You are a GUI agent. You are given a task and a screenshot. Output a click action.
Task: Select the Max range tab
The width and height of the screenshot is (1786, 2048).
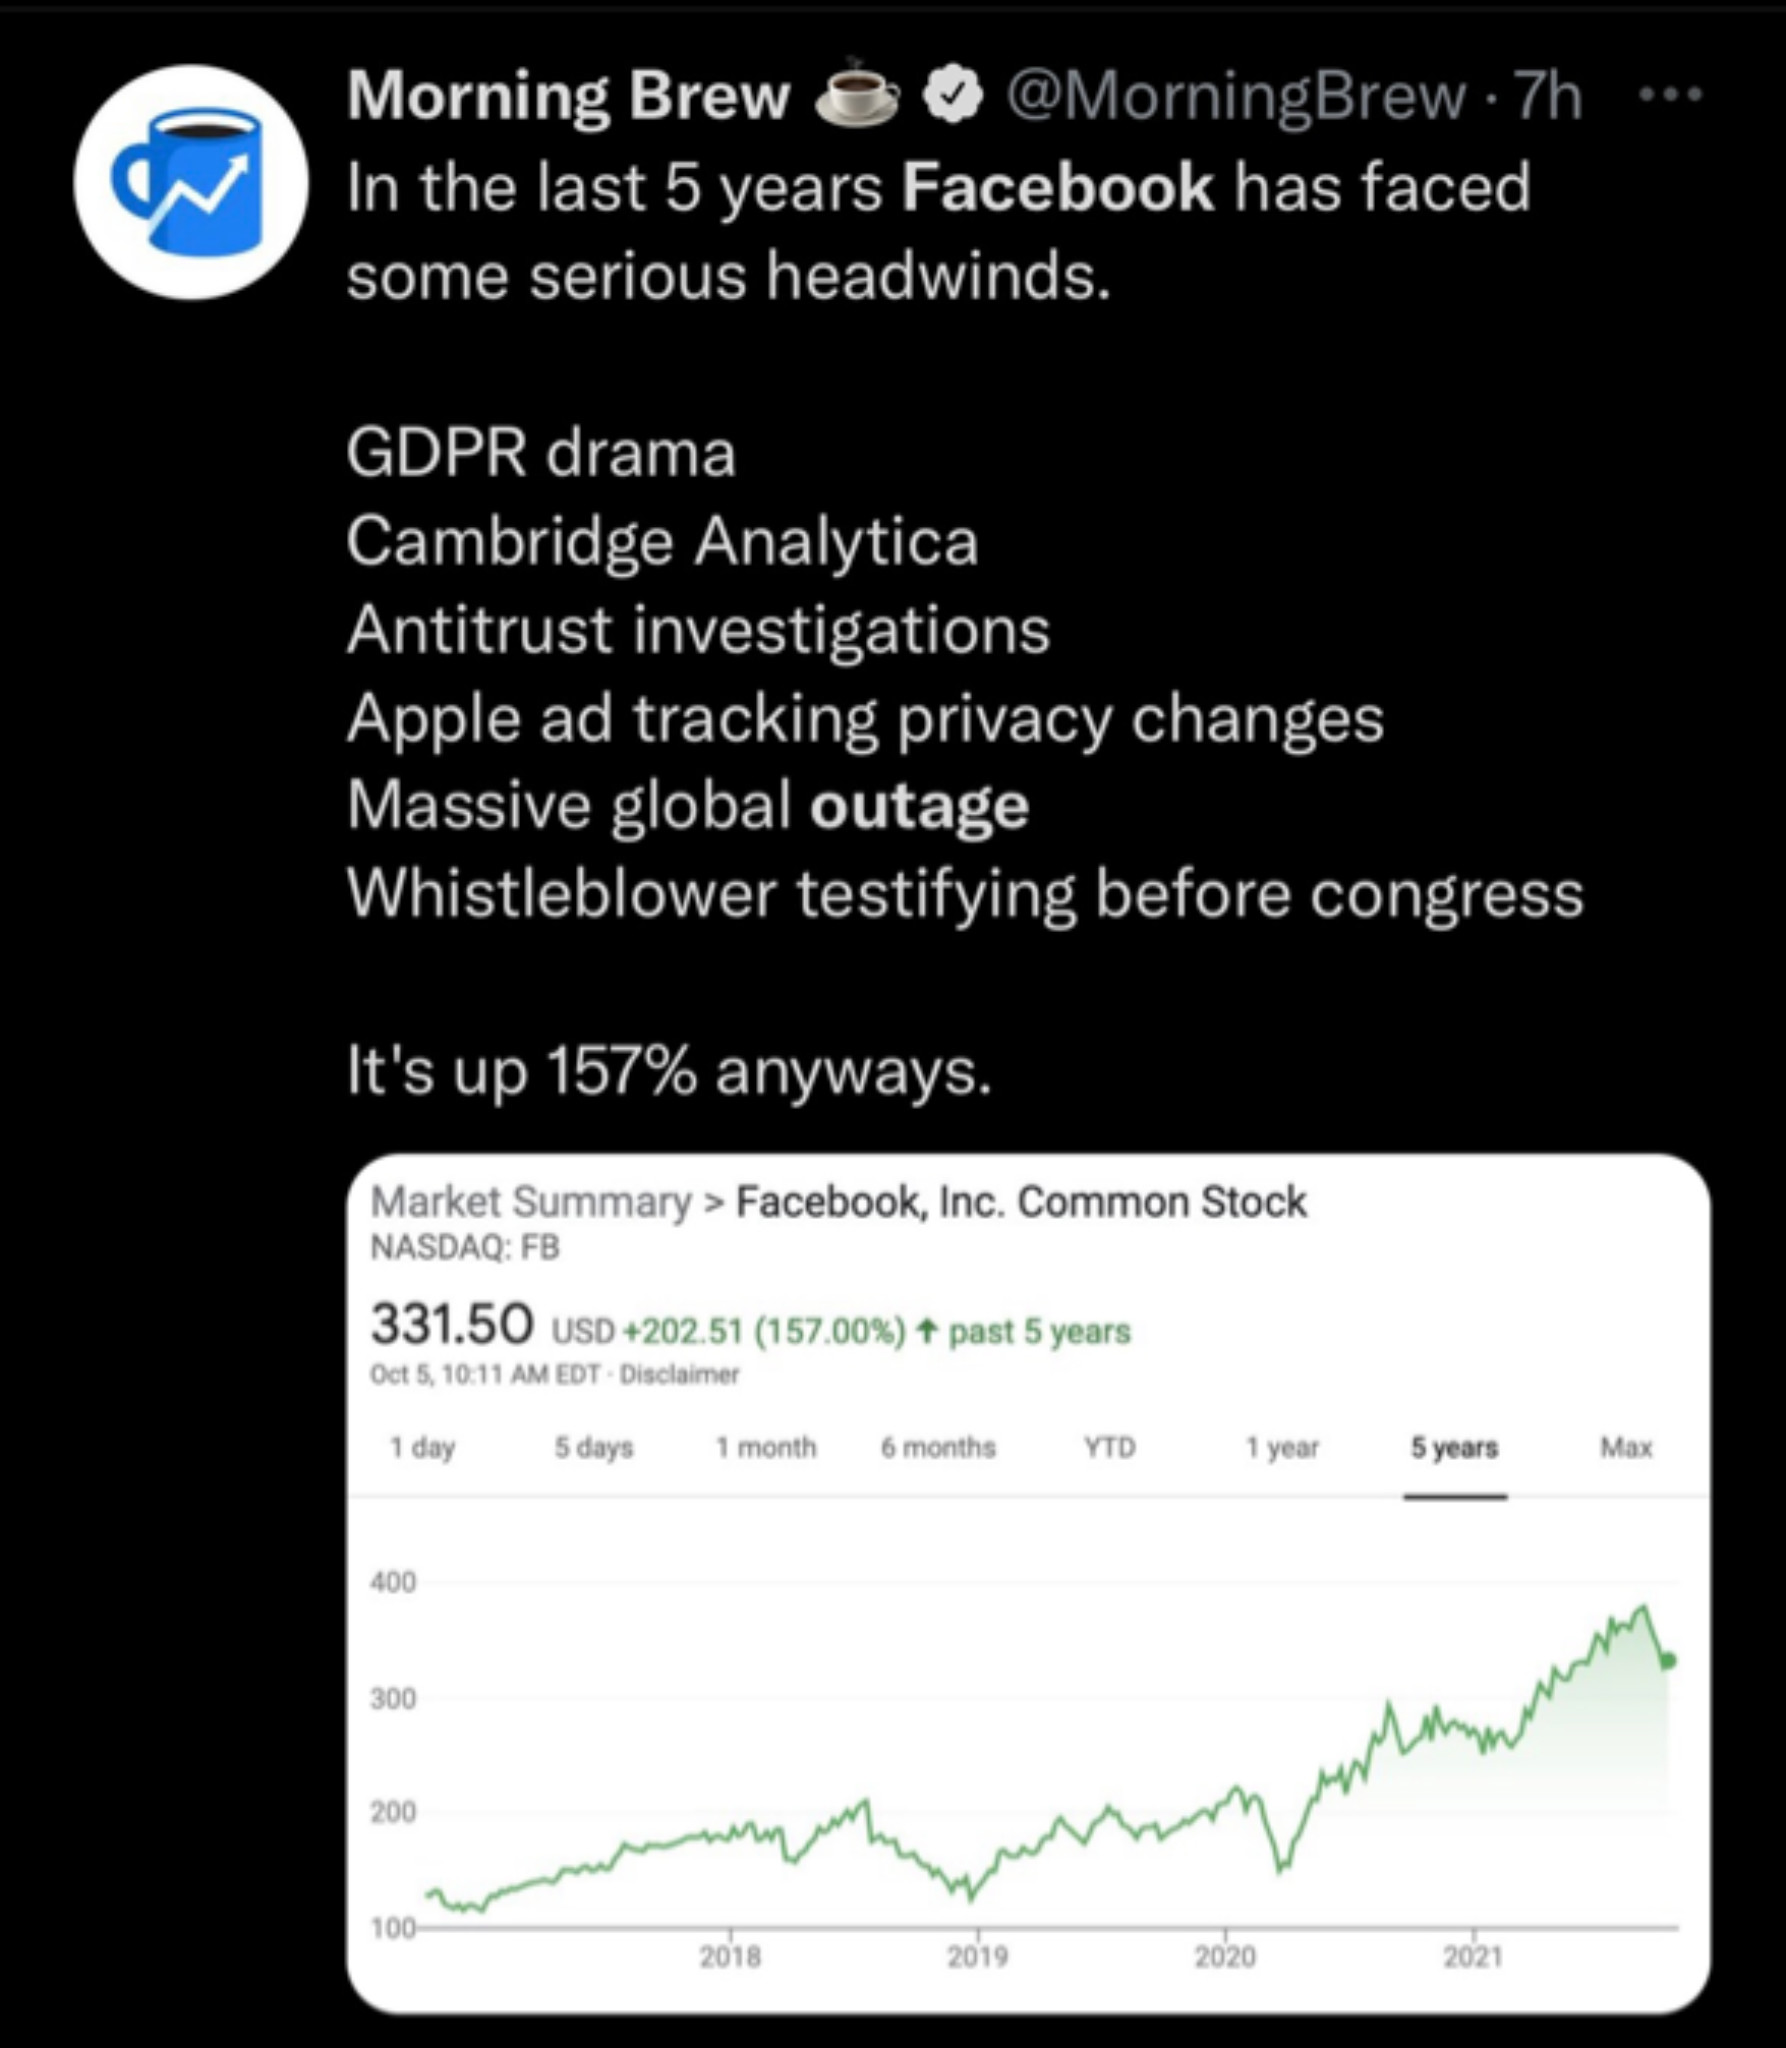[x=1626, y=1447]
